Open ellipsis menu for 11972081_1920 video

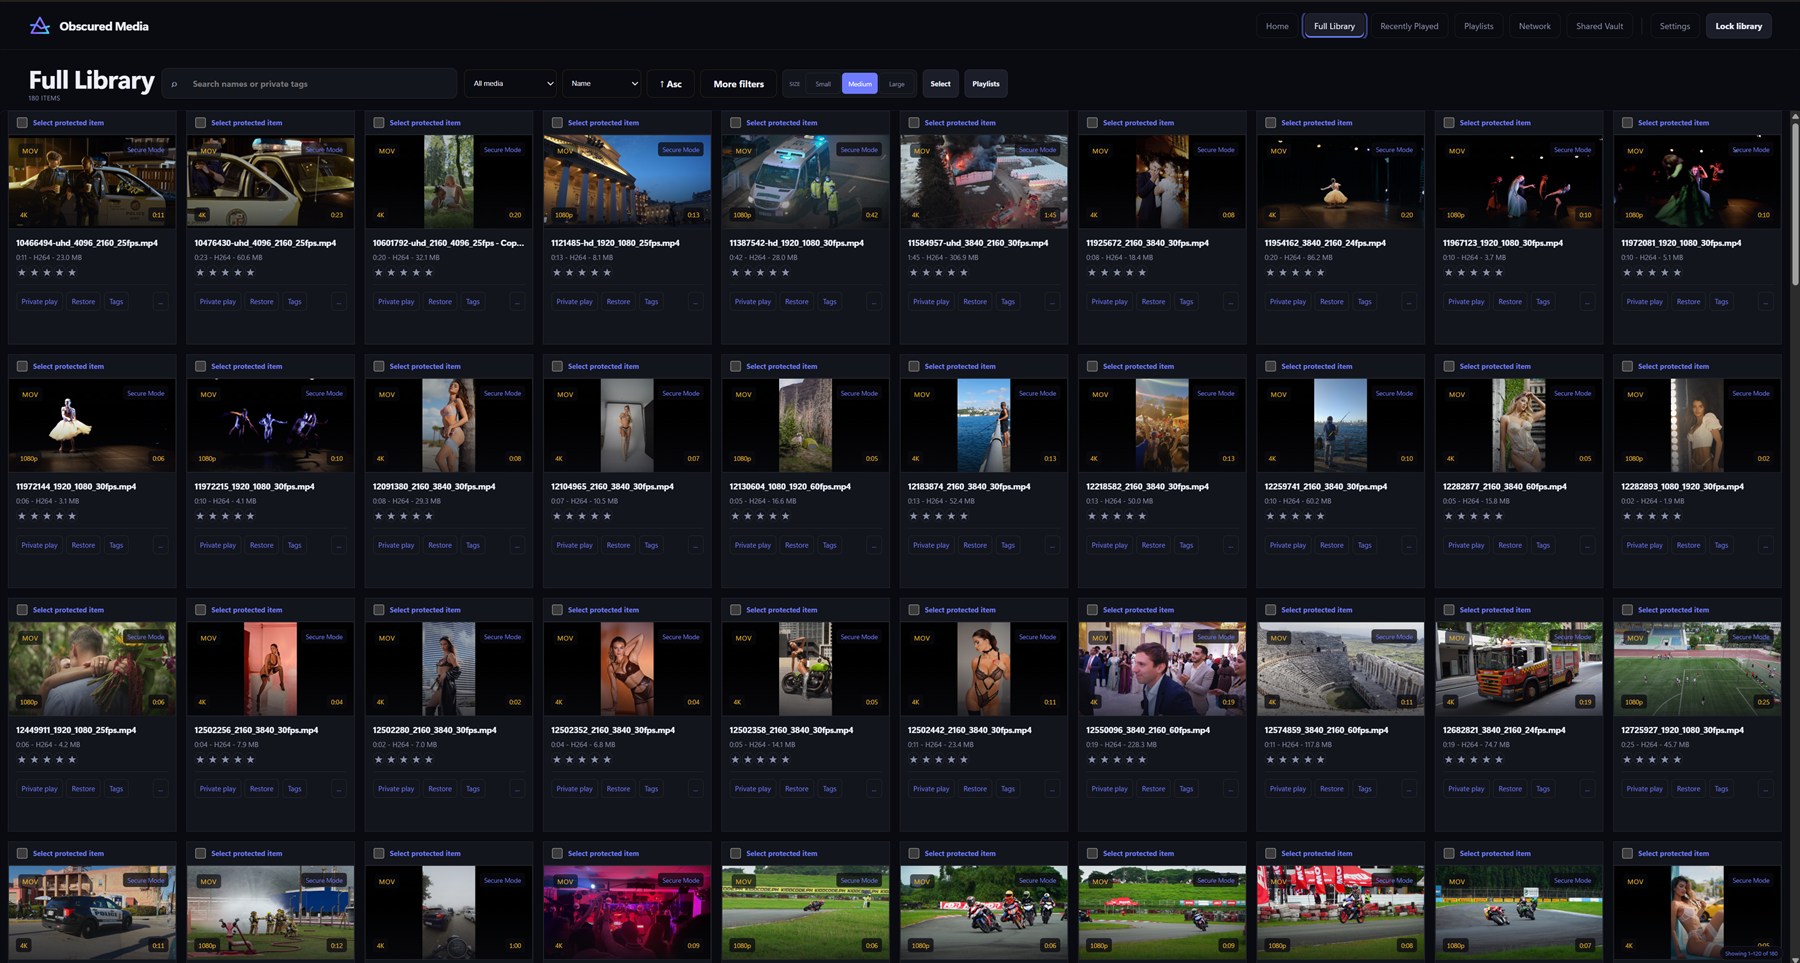pyautogui.click(x=1766, y=302)
